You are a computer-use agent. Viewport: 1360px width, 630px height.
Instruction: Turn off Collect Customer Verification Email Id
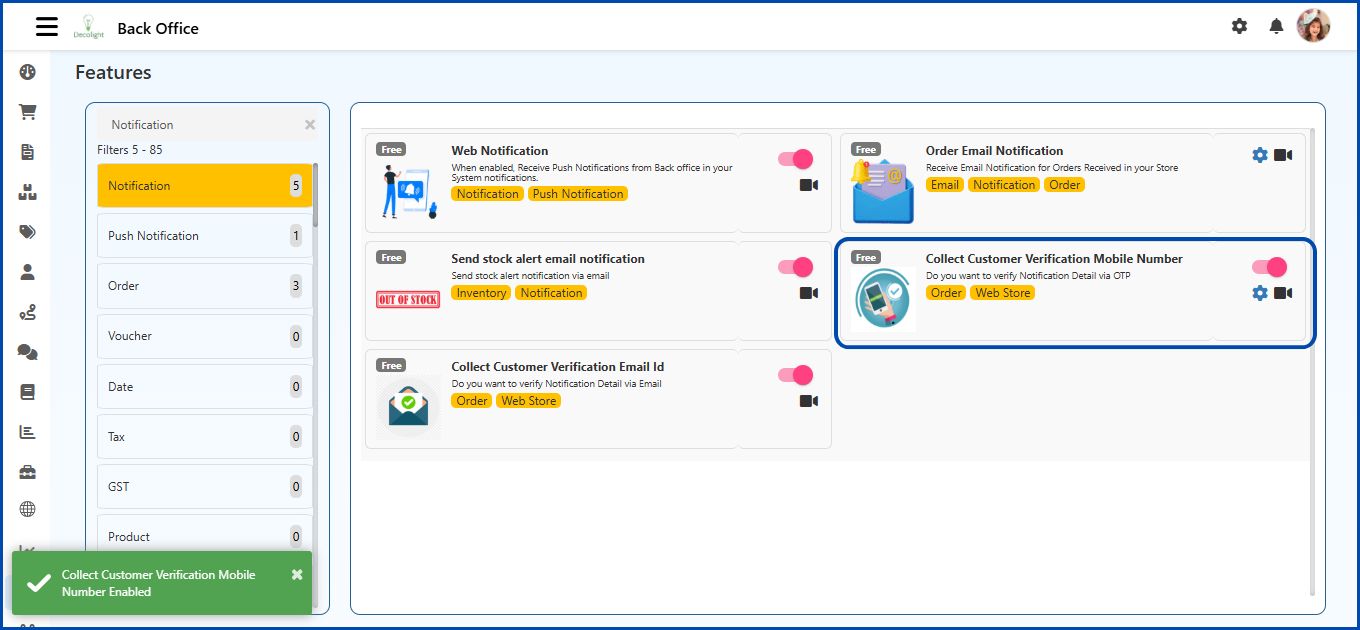pyautogui.click(x=793, y=374)
